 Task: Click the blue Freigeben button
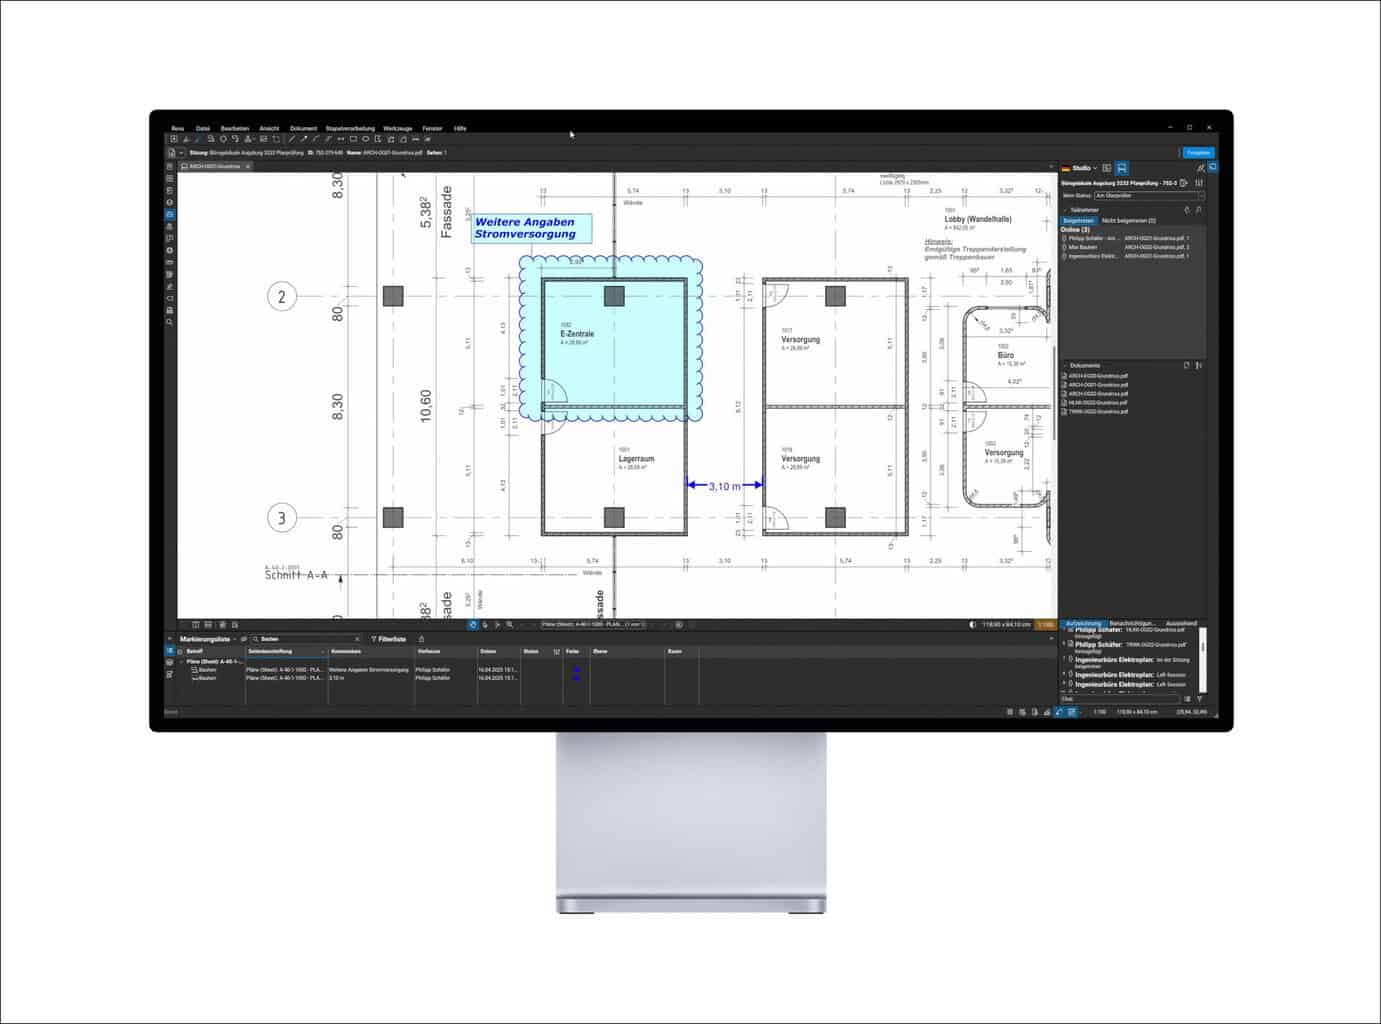click(x=1197, y=153)
